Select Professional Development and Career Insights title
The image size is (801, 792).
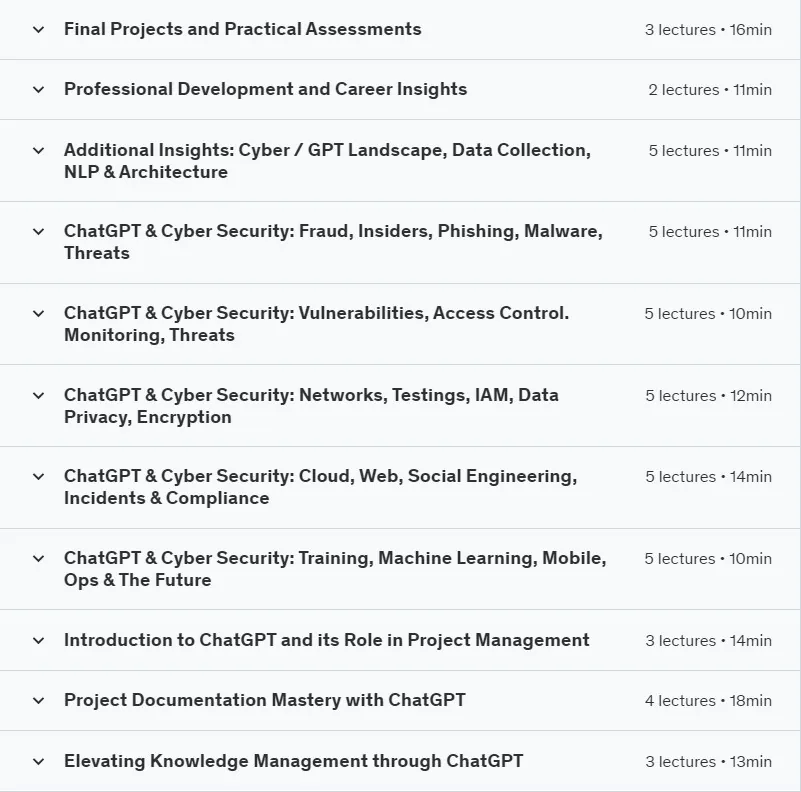(266, 89)
